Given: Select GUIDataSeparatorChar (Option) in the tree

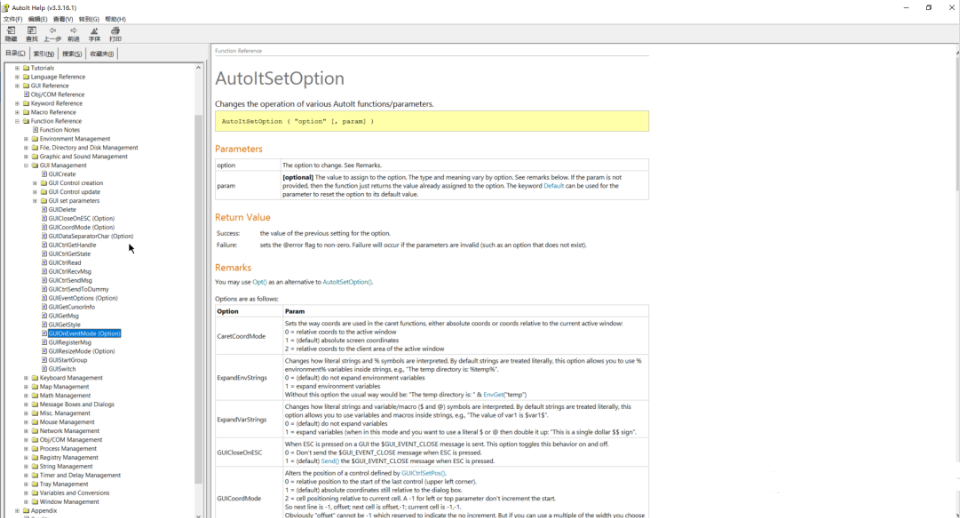Looking at the screenshot, I should (x=91, y=236).
